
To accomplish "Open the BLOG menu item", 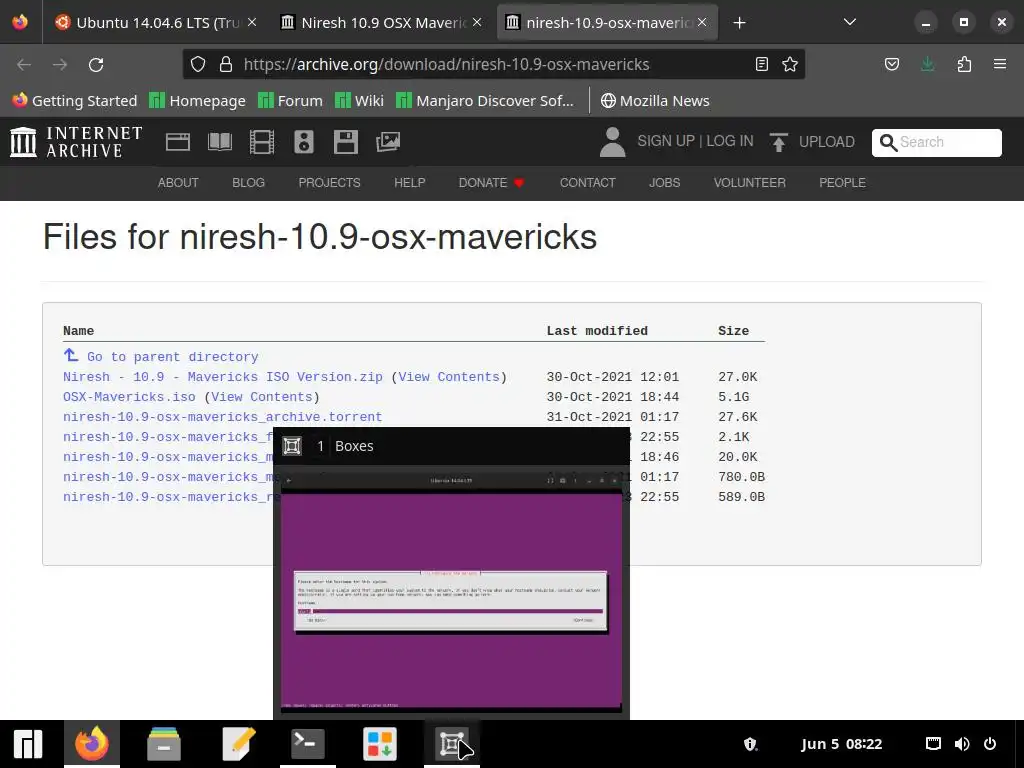I will (x=248, y=183).
